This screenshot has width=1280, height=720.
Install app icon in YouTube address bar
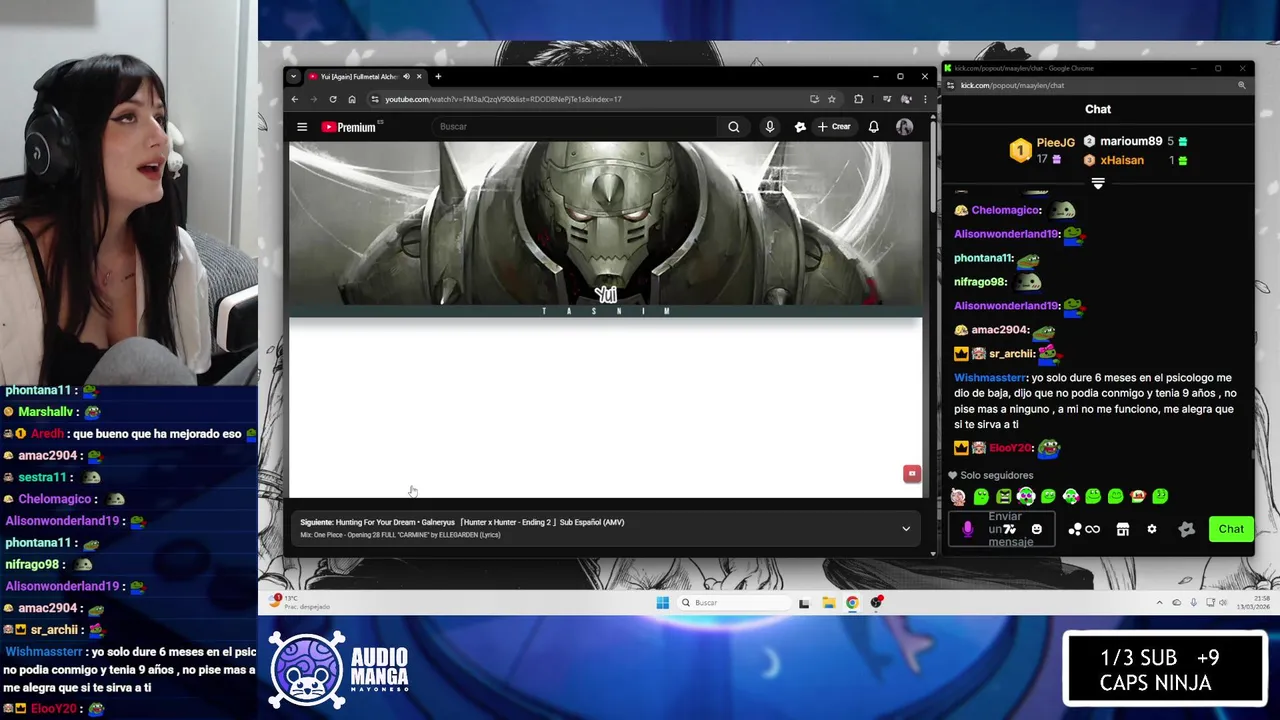point(814,99)
